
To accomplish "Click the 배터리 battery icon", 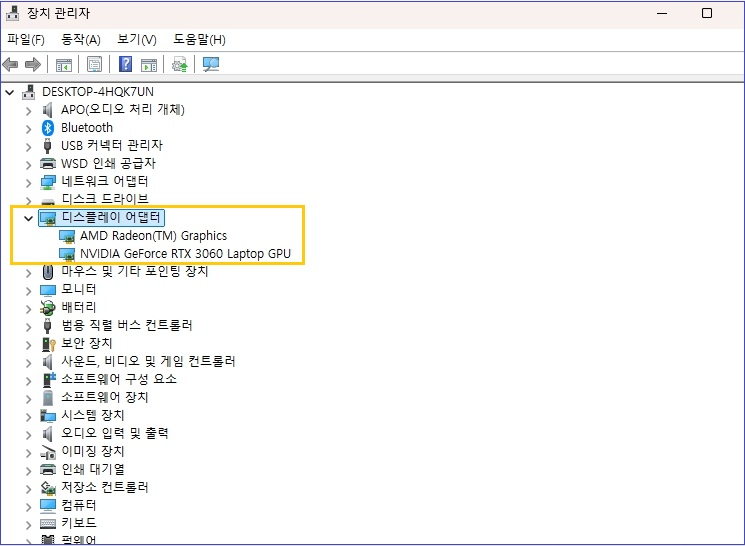I will pos(48,308).
